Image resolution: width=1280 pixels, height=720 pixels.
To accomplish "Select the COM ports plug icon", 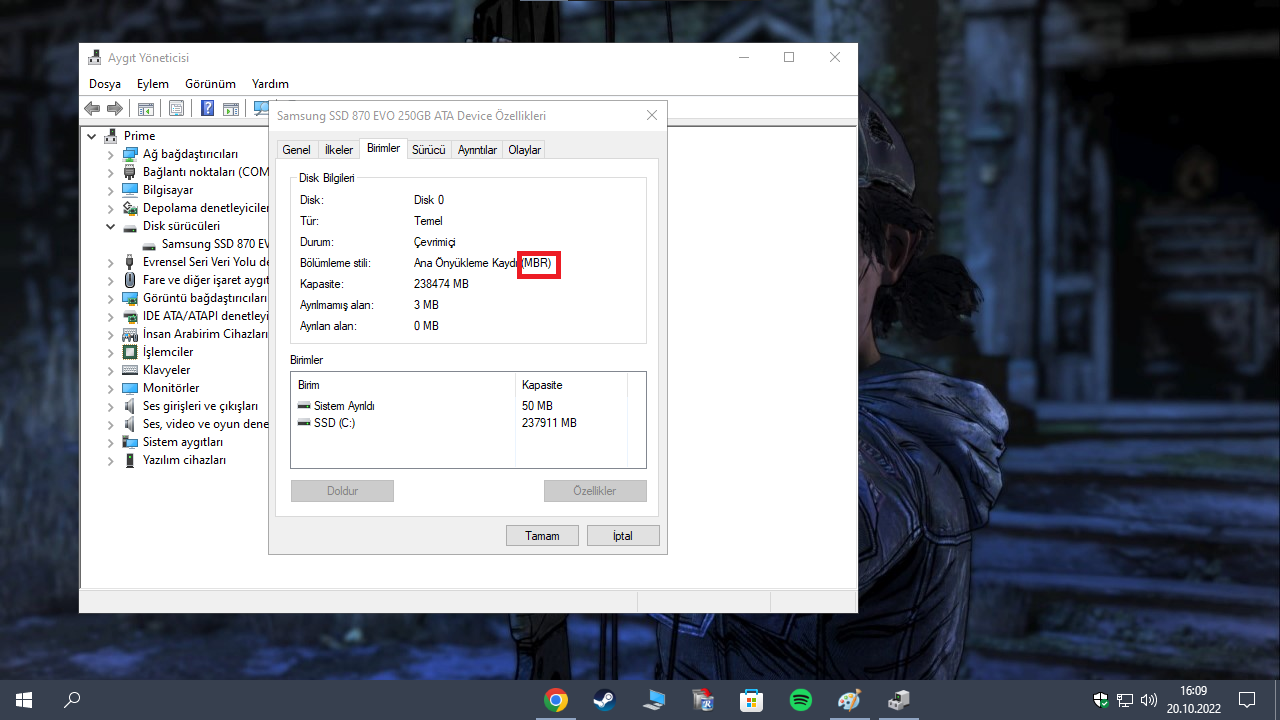I will (130, 172).
